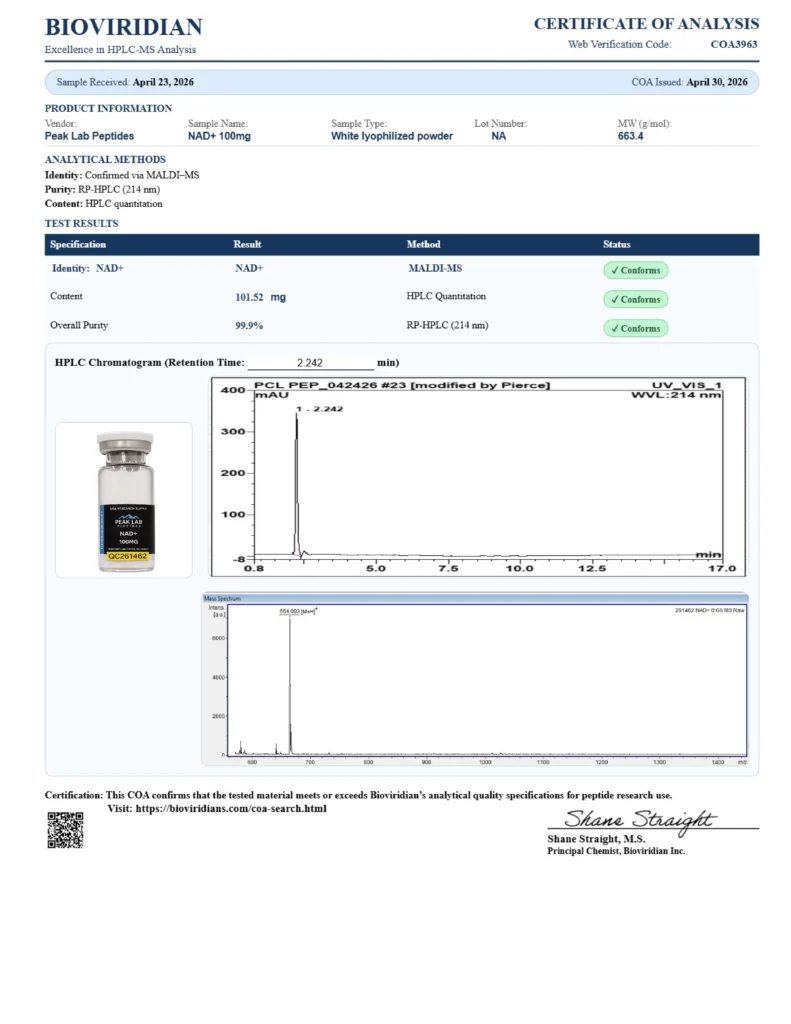Click the COA3963 web verification code
The width and height of the screenshot is (791, 1024).
click(734, 44)
